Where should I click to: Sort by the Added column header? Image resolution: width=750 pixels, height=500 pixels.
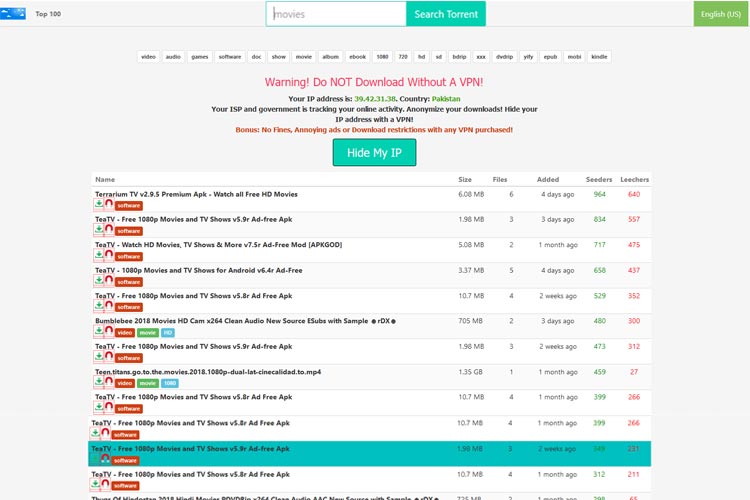pos(548,179)
